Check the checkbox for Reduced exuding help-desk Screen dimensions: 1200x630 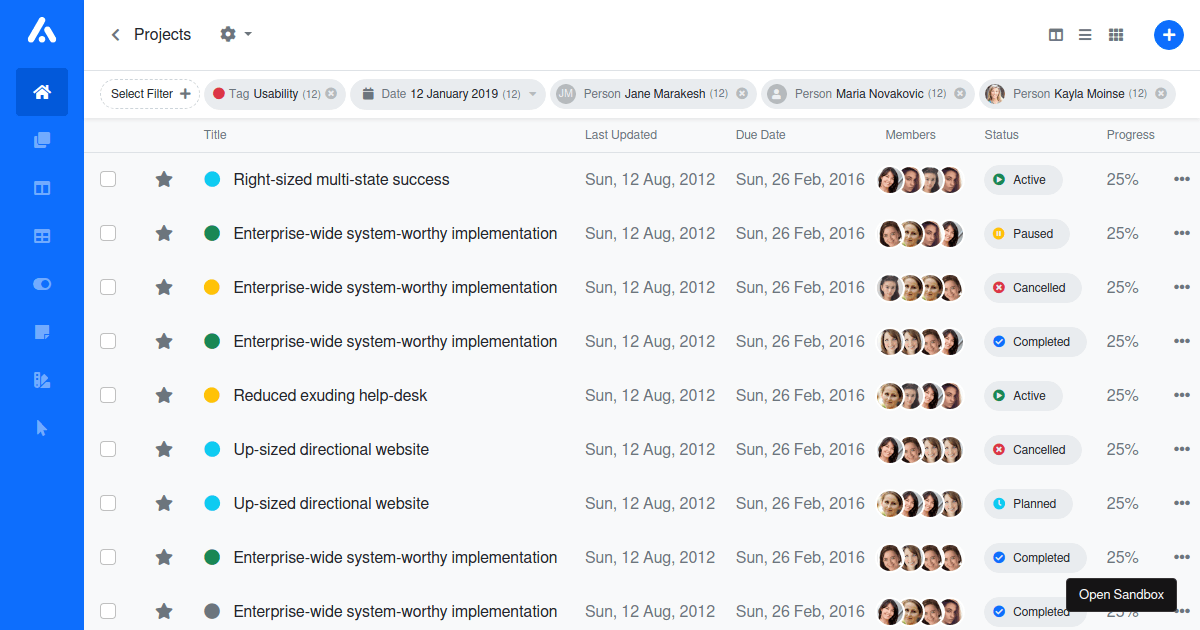tap(108, 395)
